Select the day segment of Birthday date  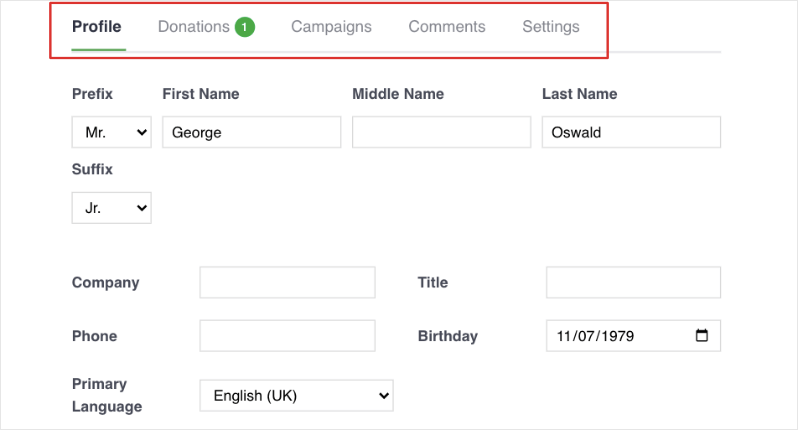click(586, 336)
